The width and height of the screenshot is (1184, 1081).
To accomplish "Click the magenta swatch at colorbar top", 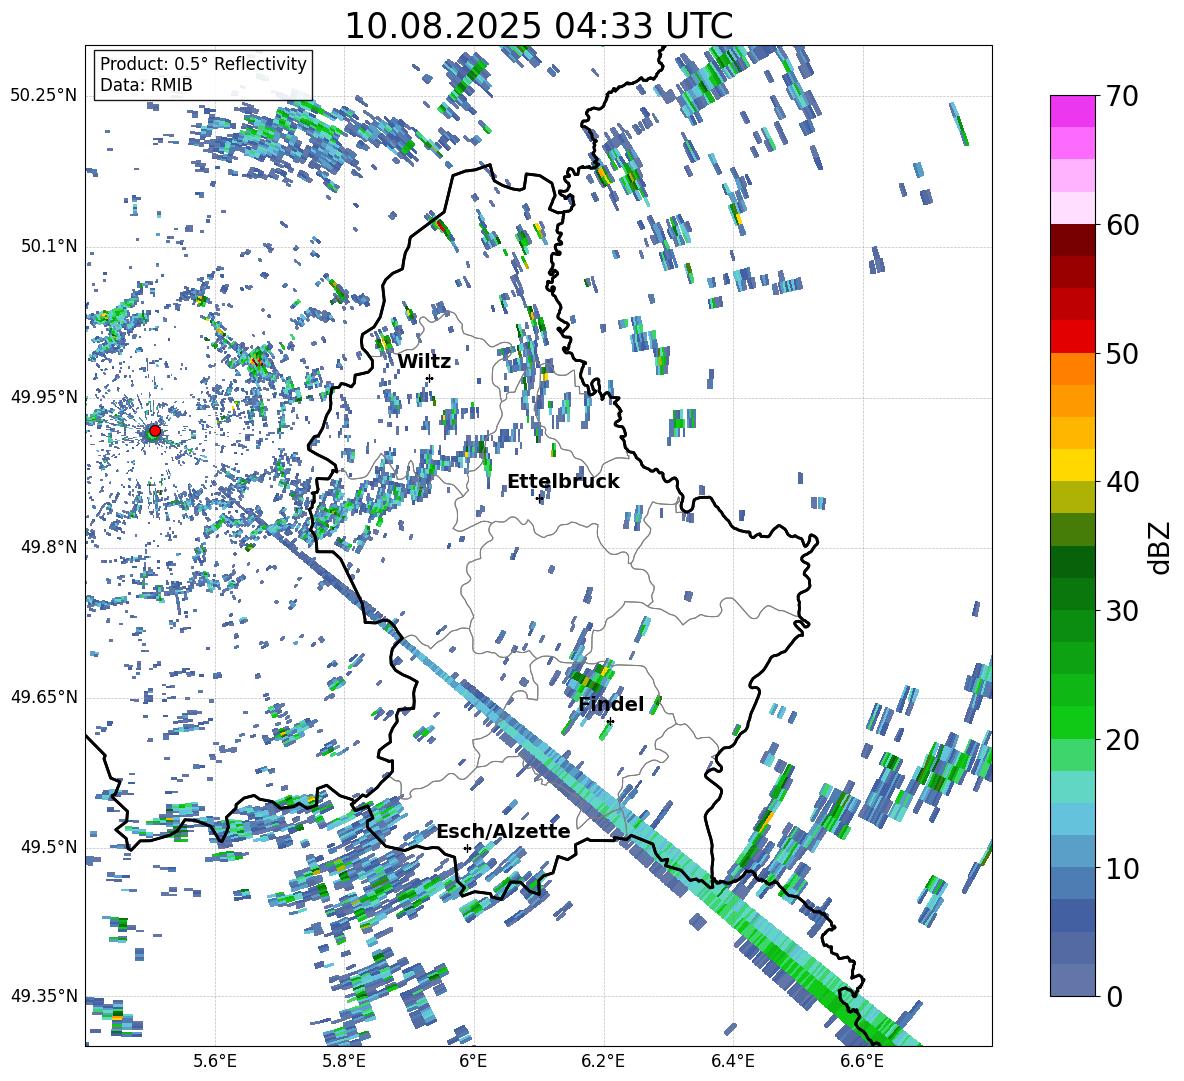I will [1073, 111].
